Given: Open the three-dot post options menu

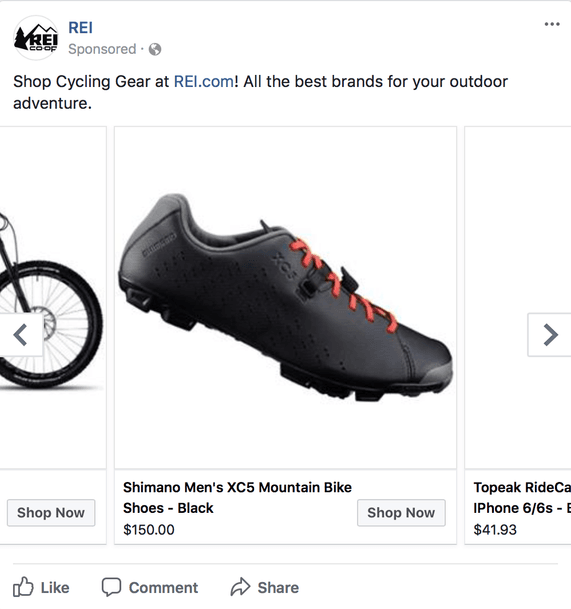Looking at the screenshot, I should [x=552, y=24].
